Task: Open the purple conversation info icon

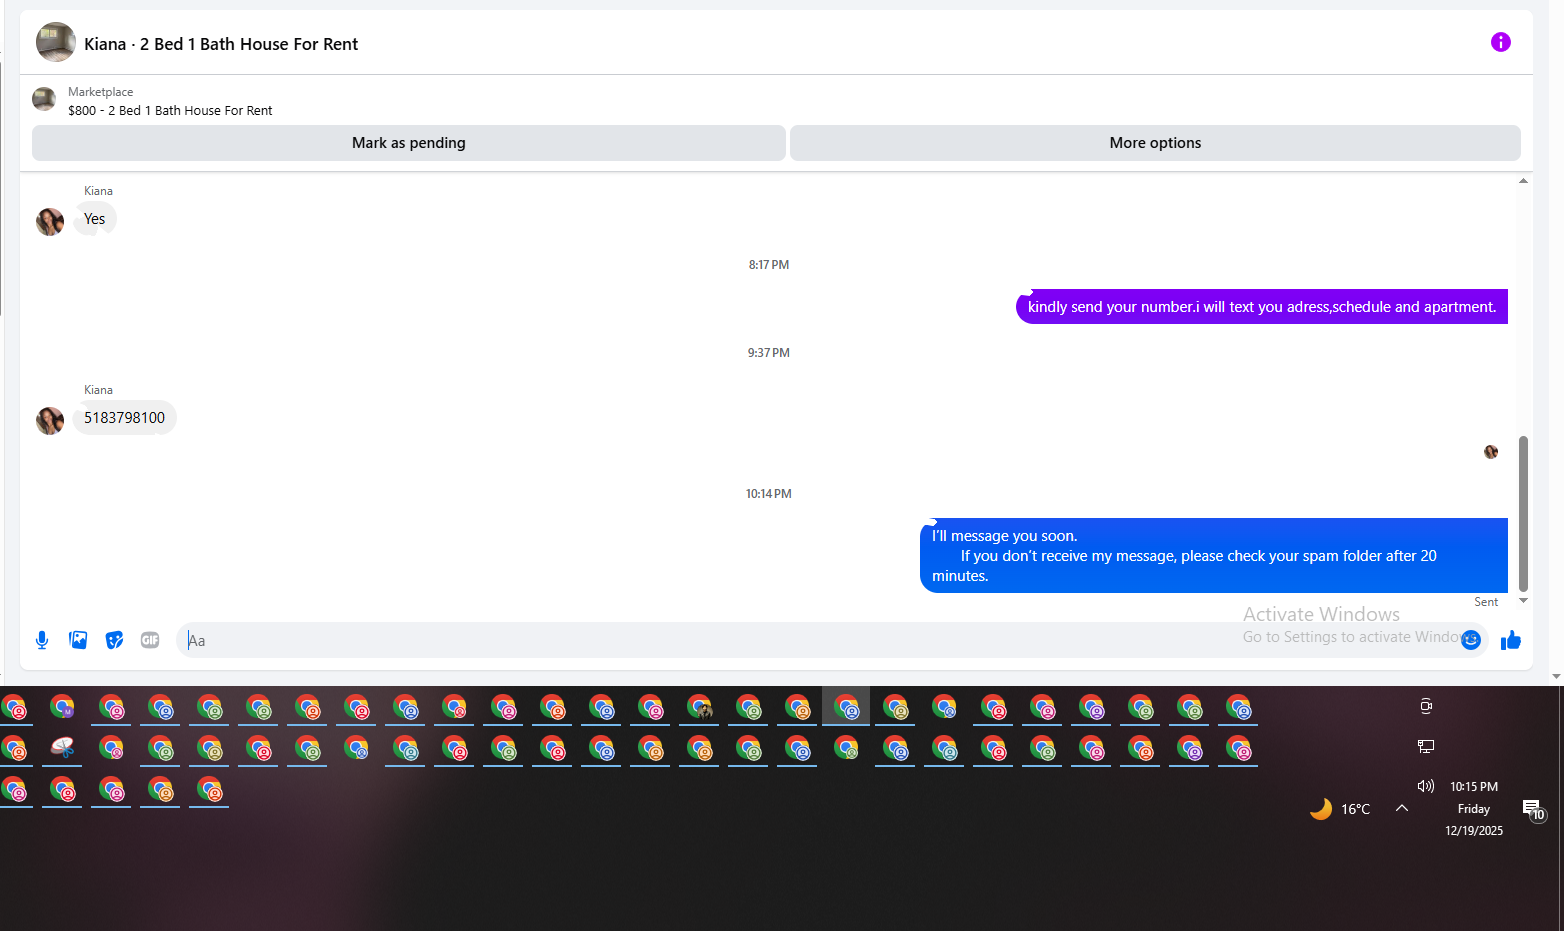Action: [x=1500, y=42]
